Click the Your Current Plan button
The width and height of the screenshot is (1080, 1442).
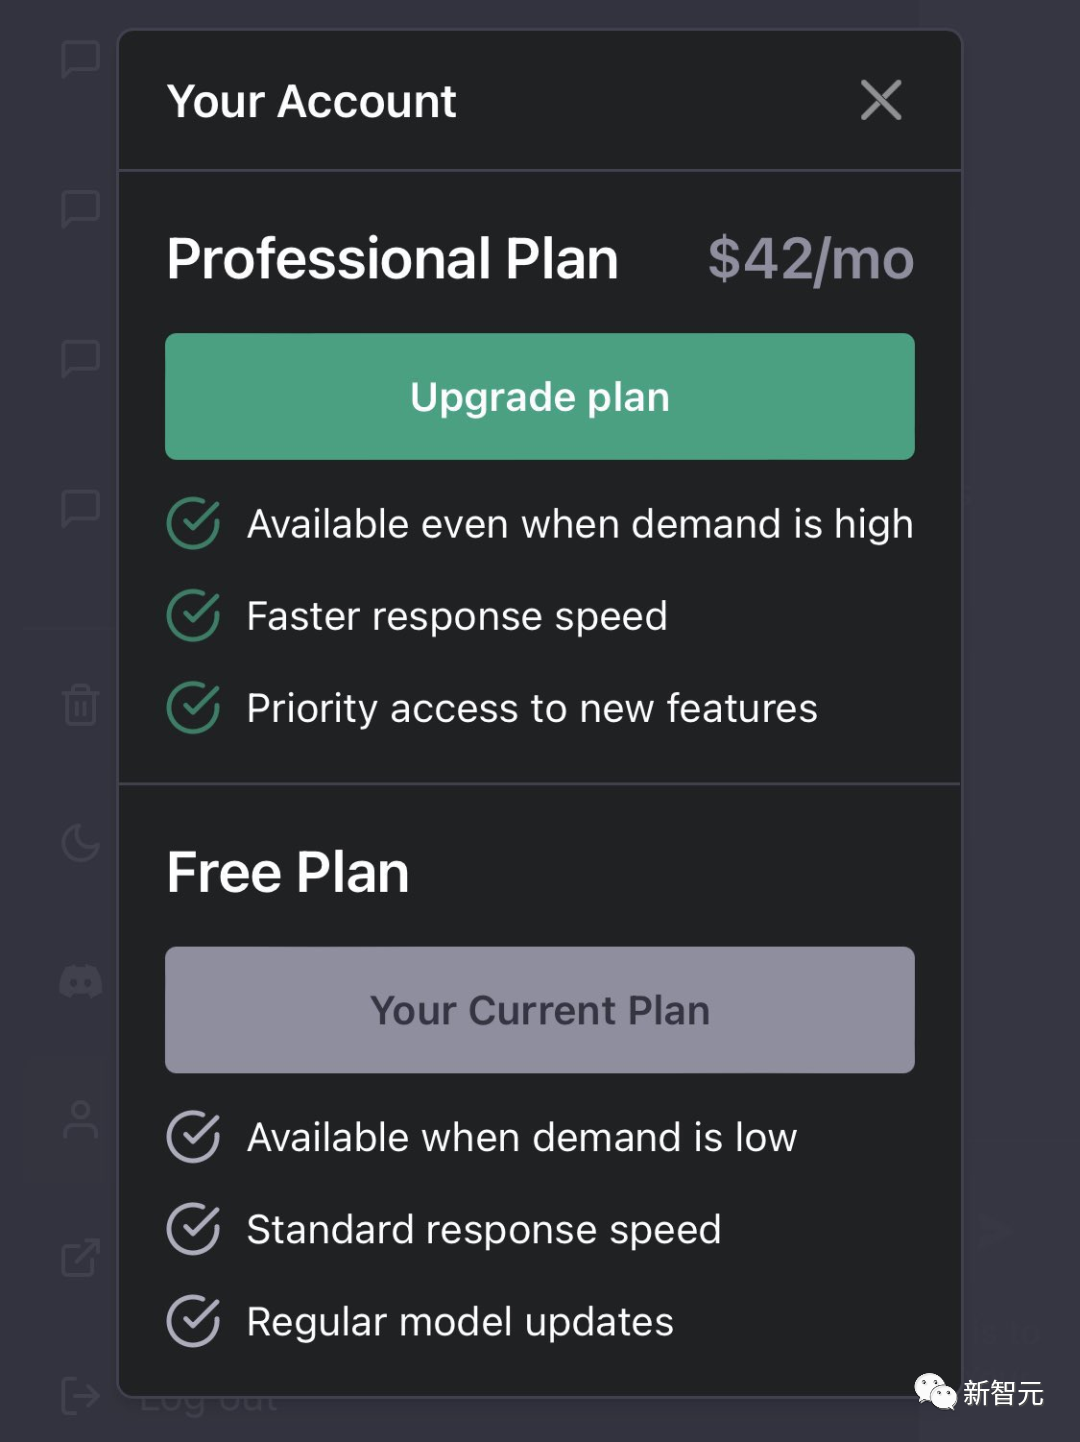(x=539, y=1010)
